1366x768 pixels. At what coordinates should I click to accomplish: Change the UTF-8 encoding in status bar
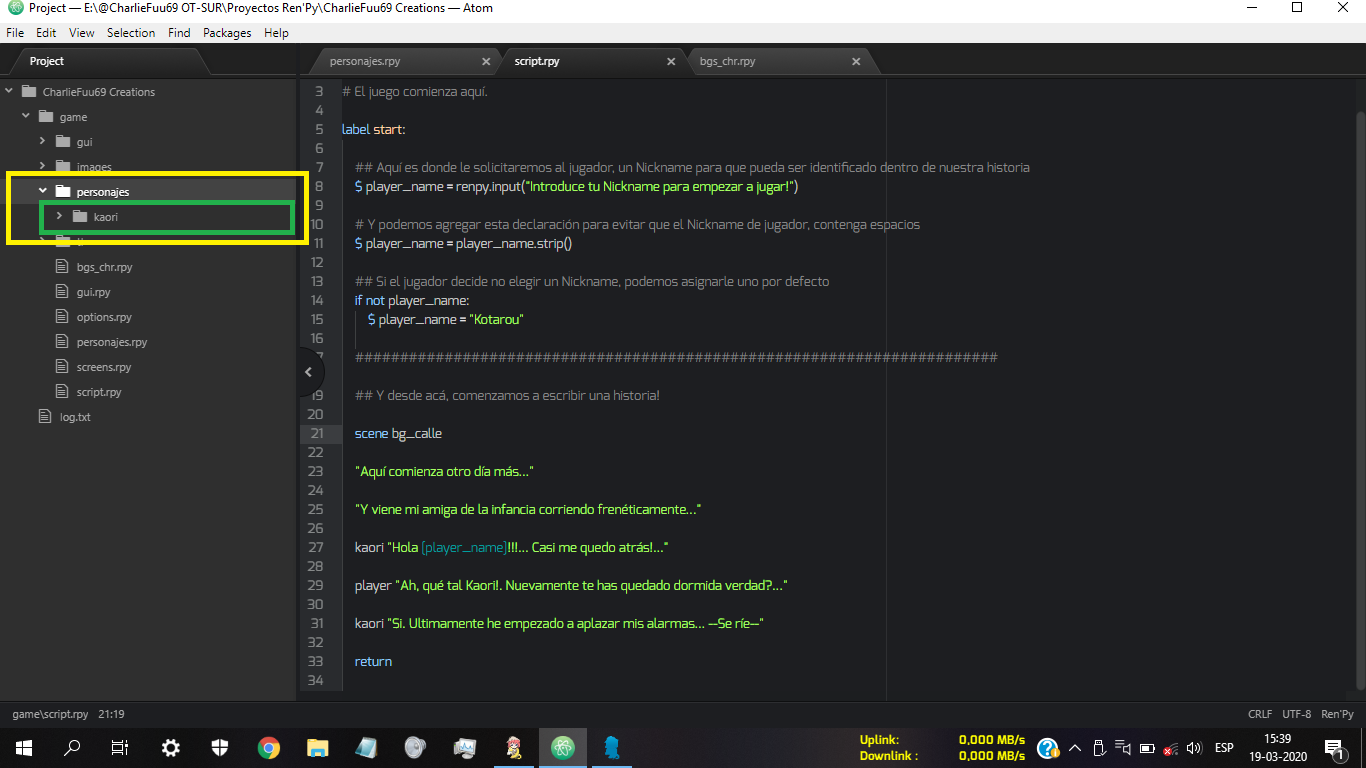pos(1296,714)
